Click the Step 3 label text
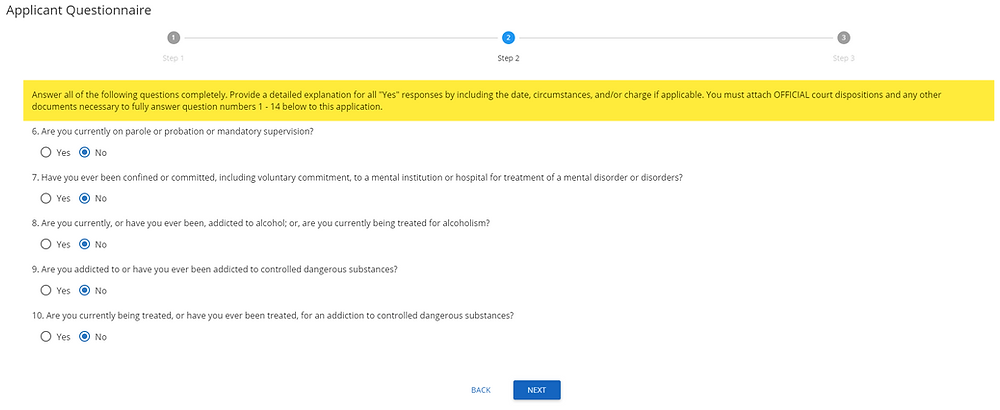The image size is (1000, 410). tap(843, 58)
